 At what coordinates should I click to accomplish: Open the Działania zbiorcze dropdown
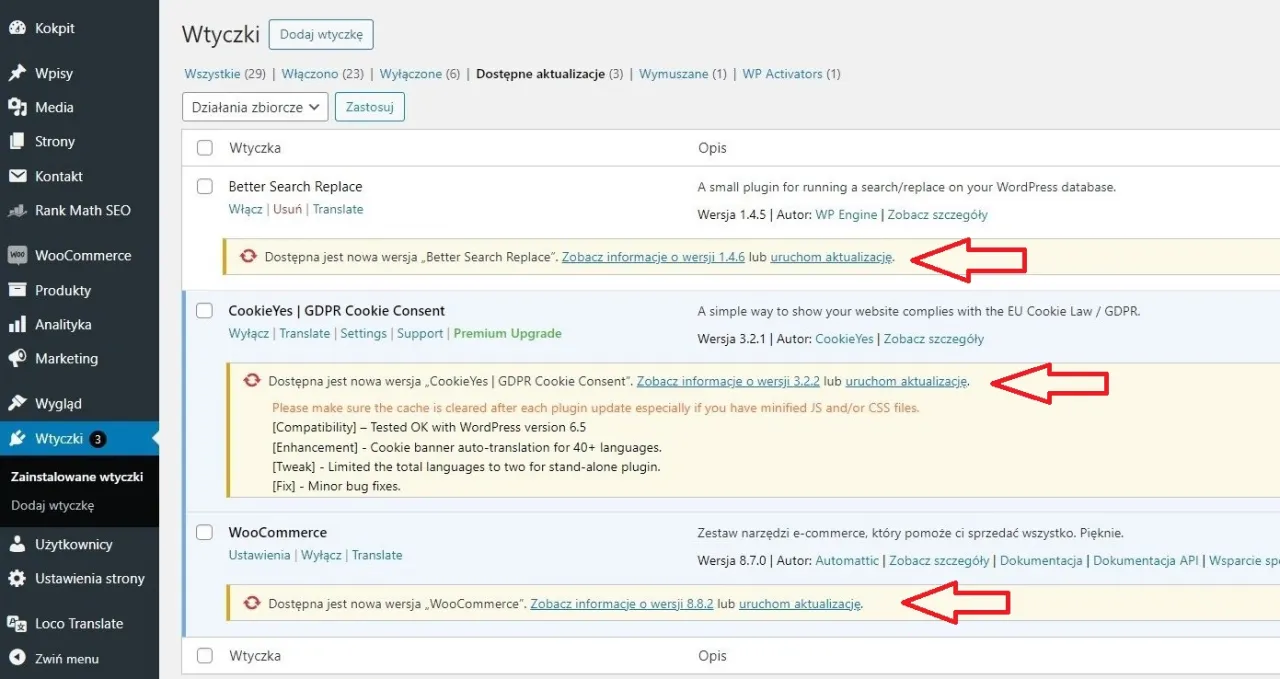pos(255,107)
